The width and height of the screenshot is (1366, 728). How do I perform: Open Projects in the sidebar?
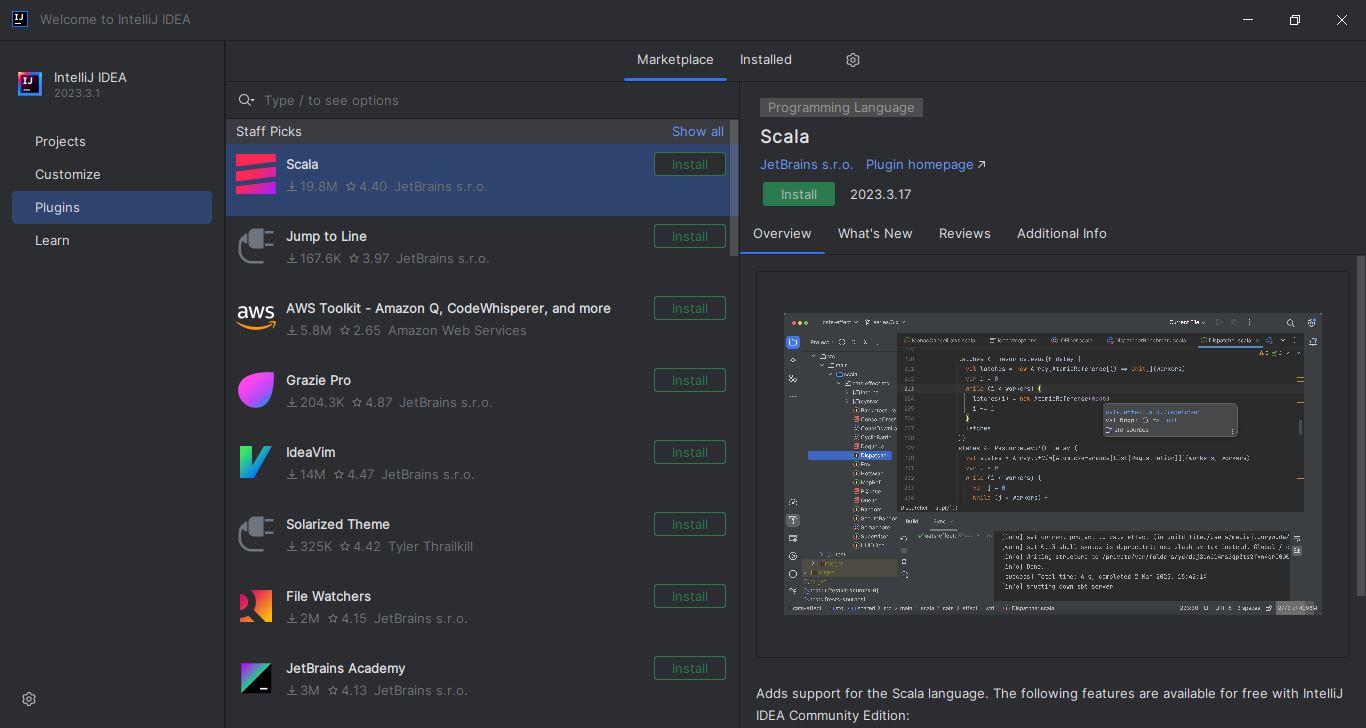112,141
